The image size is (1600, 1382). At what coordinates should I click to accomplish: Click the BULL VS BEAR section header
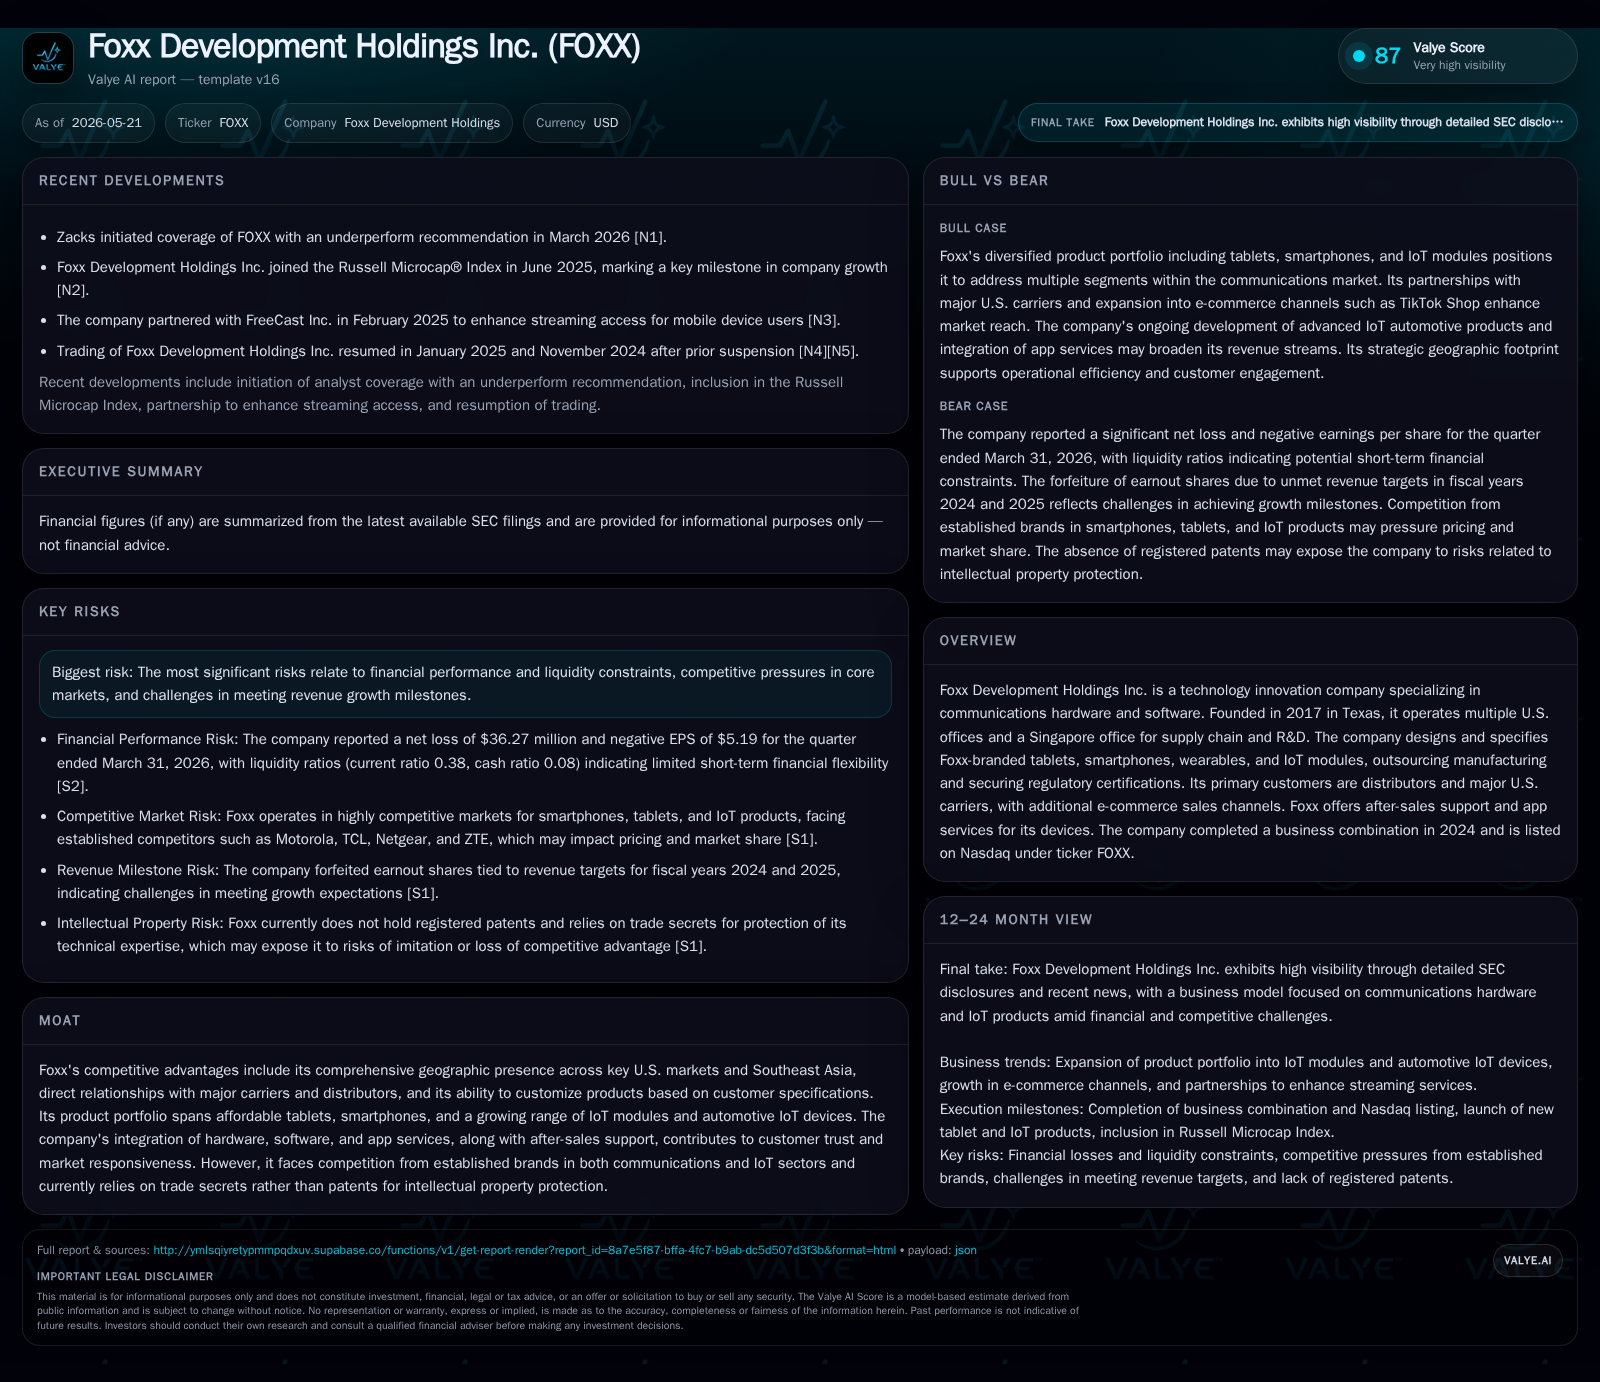(x=994, y=181)
